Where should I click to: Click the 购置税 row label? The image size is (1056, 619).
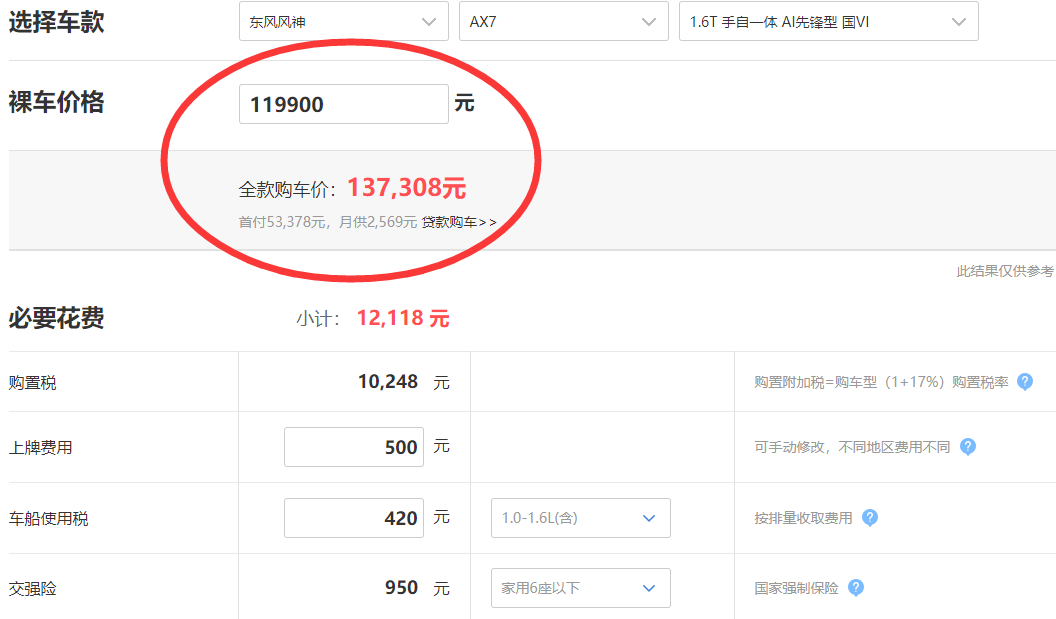[x=32, y=383]
